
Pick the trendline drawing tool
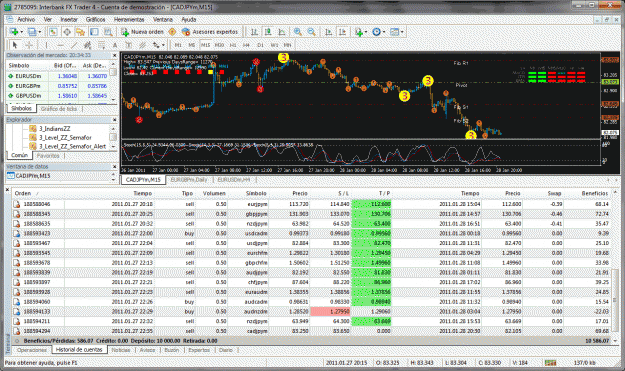pos(74,45)
